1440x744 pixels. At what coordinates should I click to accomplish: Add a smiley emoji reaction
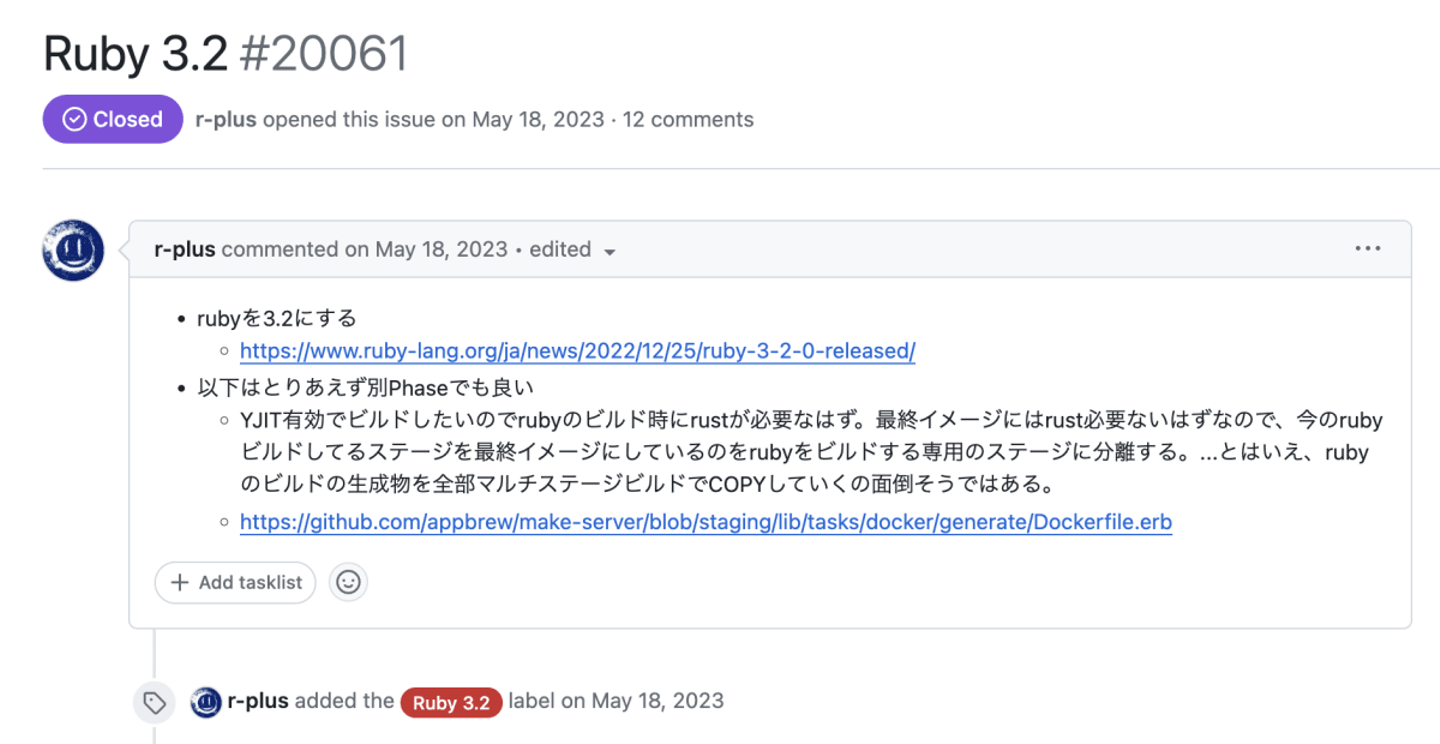(348, 582)
